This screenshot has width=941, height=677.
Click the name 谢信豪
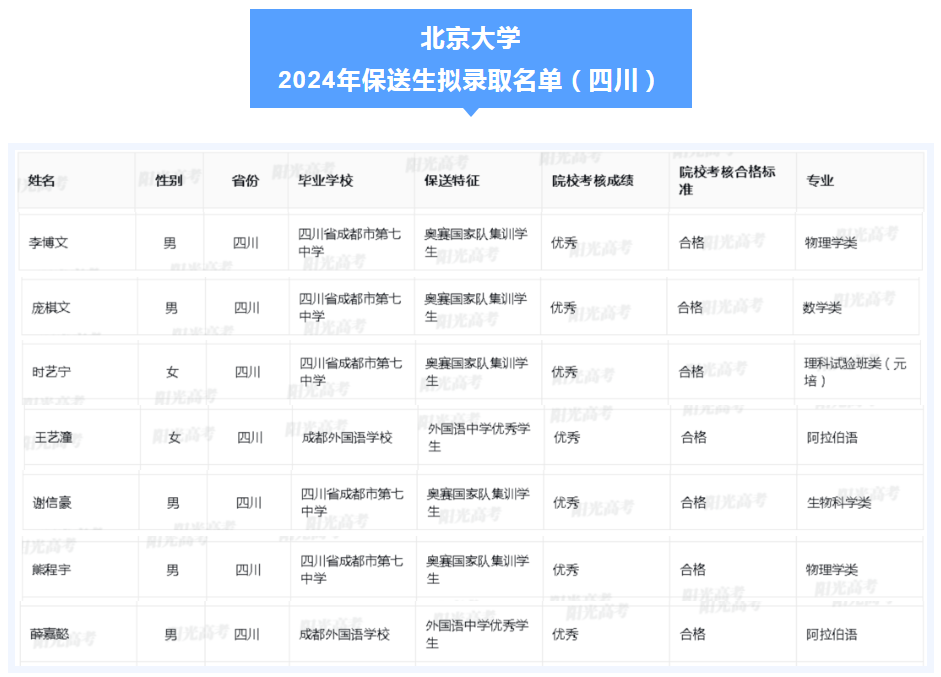pos(52,503)
